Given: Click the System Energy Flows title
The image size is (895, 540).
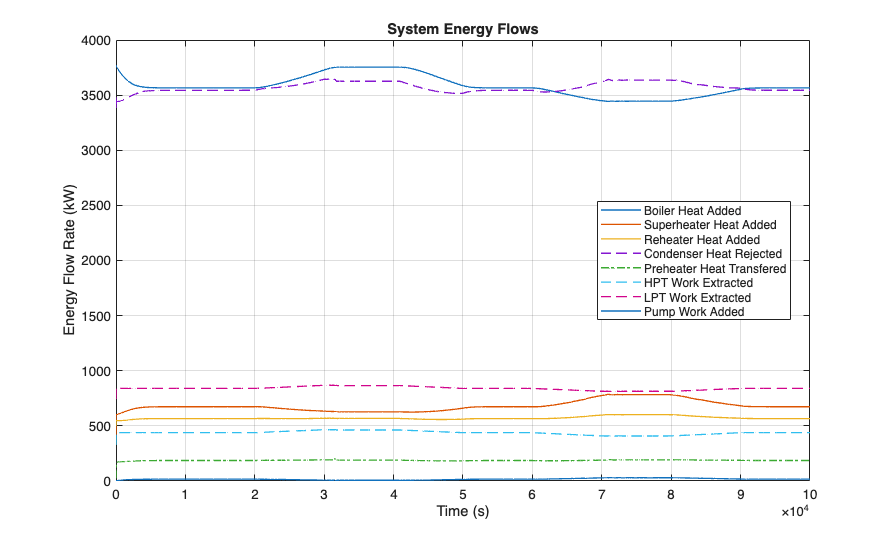Looking at the screenshot, I should (462, 29).
